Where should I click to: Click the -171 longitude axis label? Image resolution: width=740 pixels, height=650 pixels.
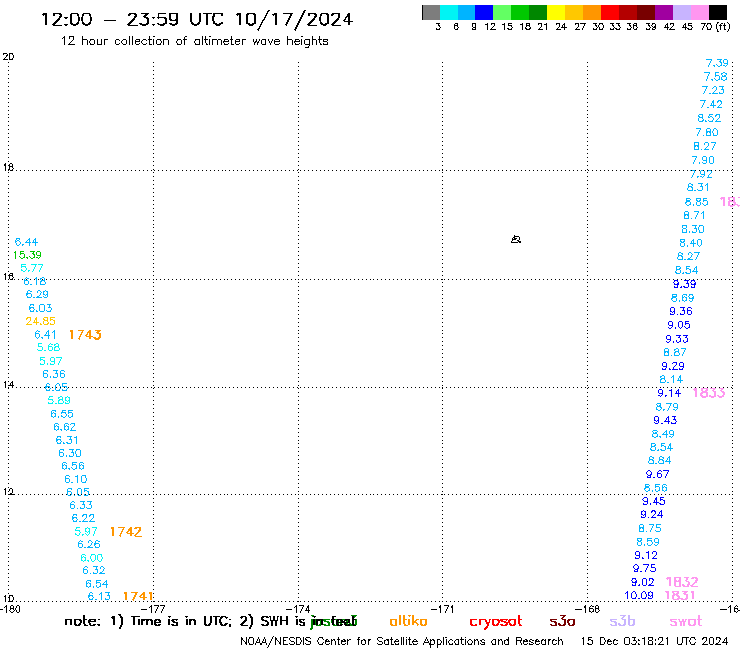click(443, 609)
